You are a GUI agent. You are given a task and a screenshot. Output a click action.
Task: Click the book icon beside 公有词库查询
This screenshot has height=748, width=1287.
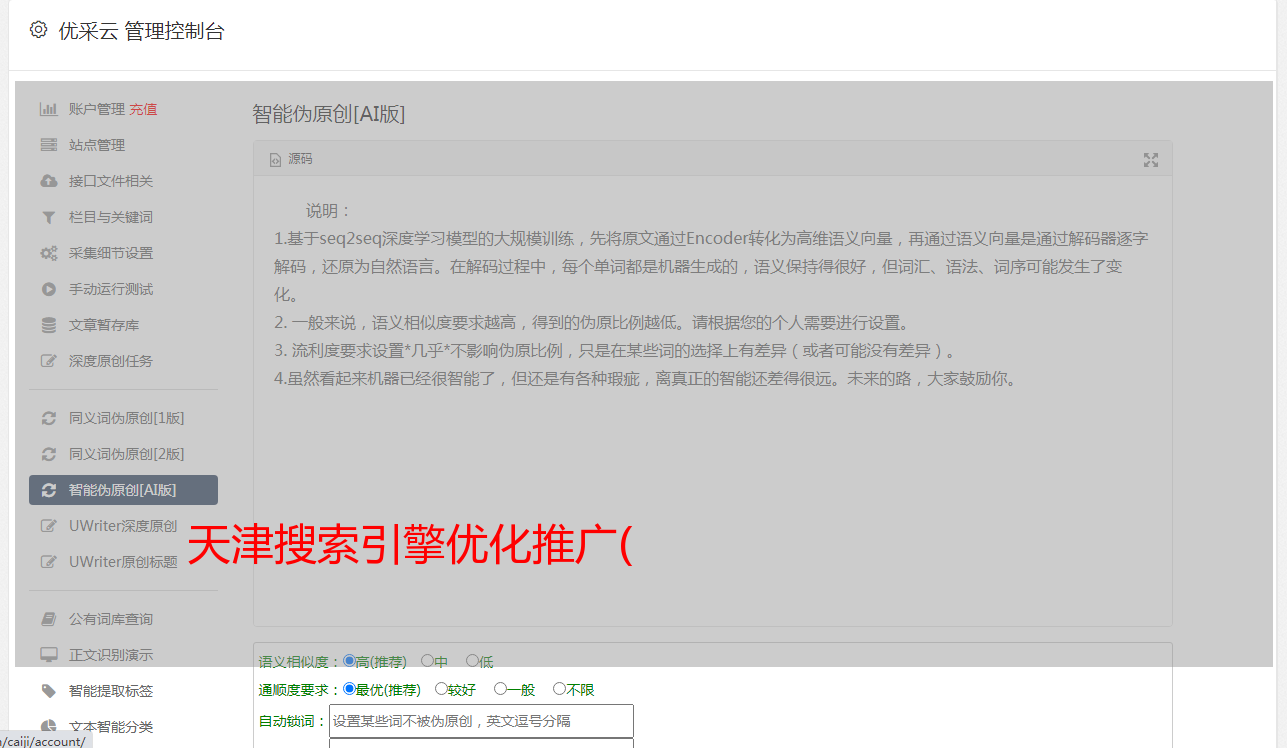coord(48,619)
